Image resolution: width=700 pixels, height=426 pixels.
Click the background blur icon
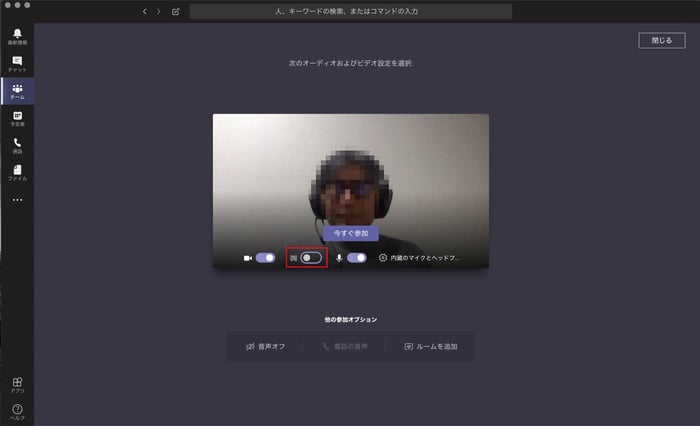(293, 258)
